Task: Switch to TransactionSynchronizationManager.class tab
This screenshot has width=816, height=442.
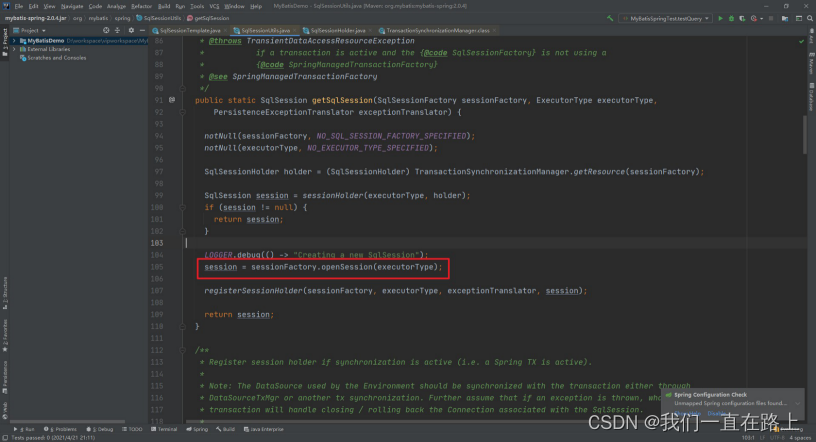Action: [x=437, y=30]
